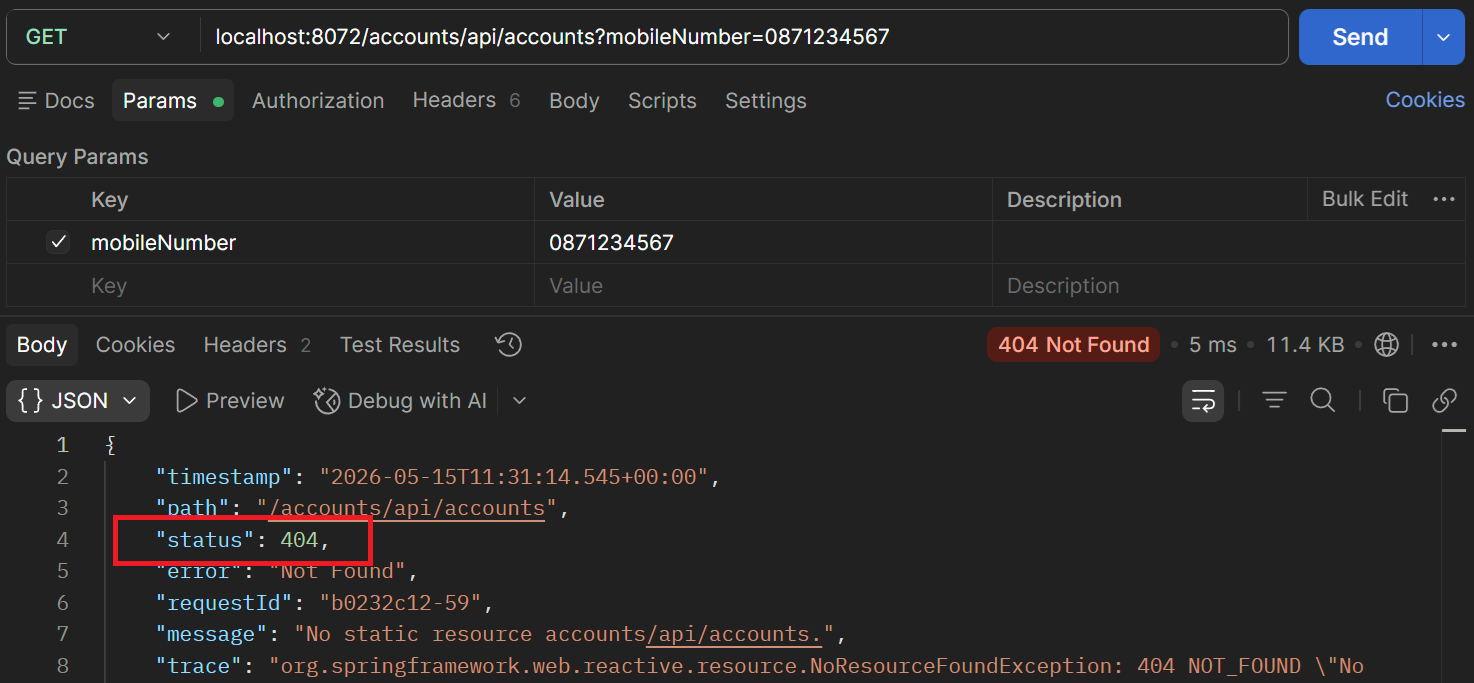Search within the response body
Viewport: 1474px width, 683px height.
(1322, 401)
